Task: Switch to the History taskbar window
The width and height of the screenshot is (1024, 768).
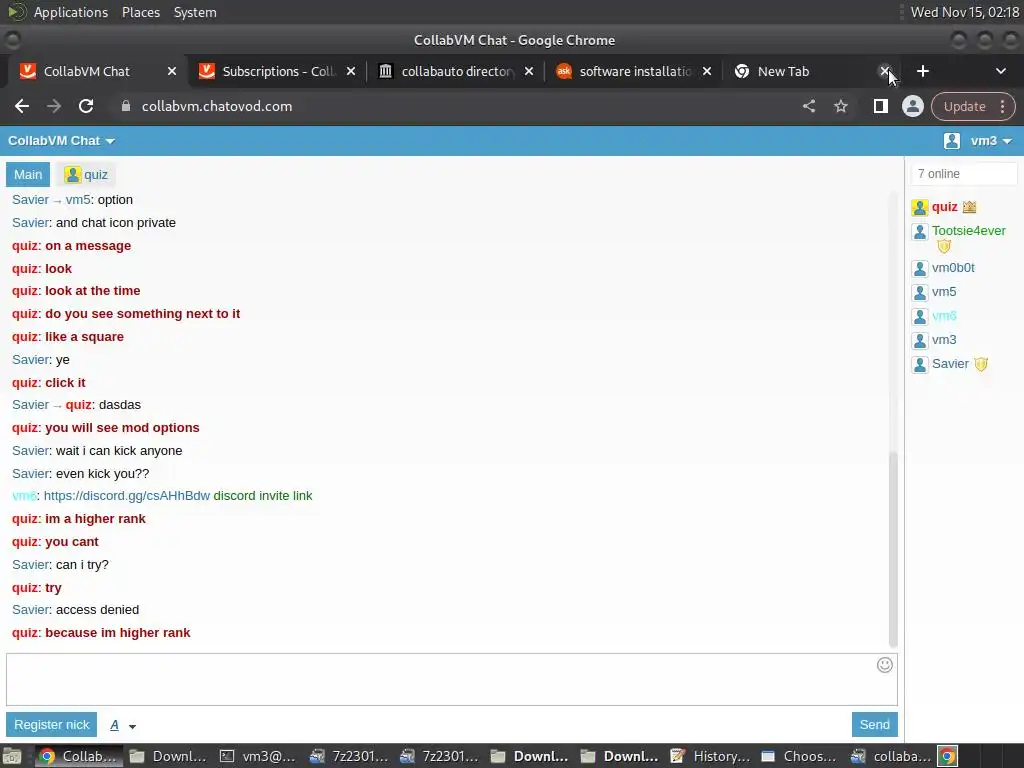Action: (711, 756)
